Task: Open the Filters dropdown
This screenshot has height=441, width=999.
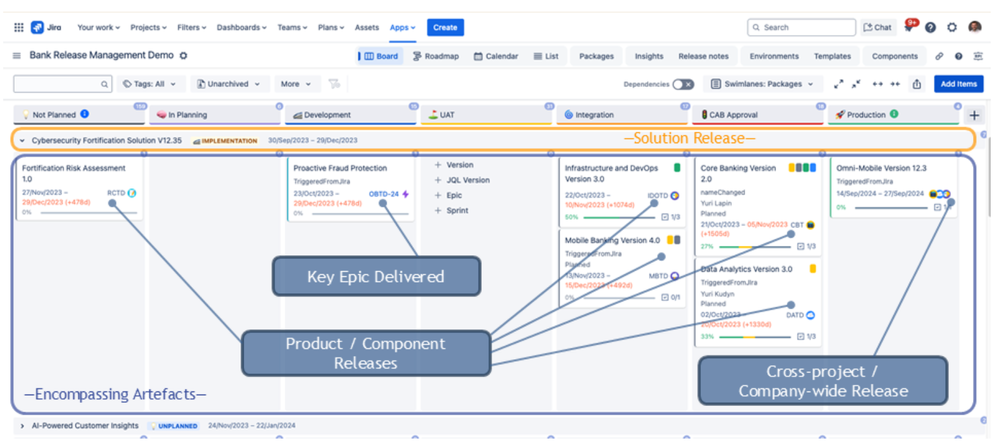Action: click(x=192, y=27)
